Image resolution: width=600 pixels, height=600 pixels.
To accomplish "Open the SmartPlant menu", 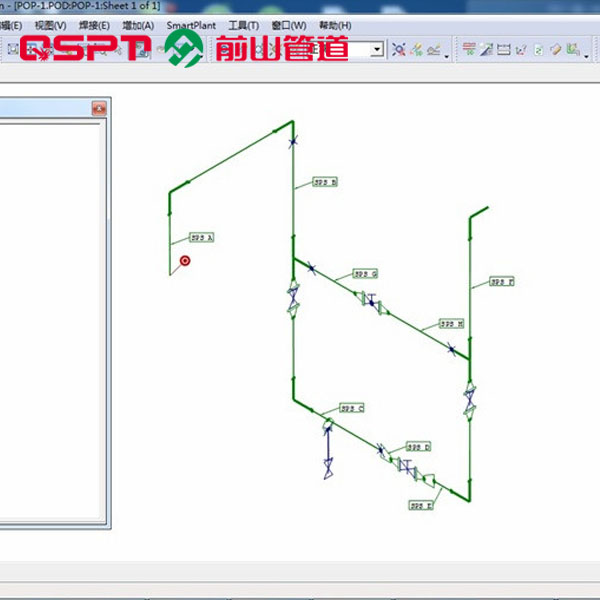I will pyautogui.click(x=191, y=25).
